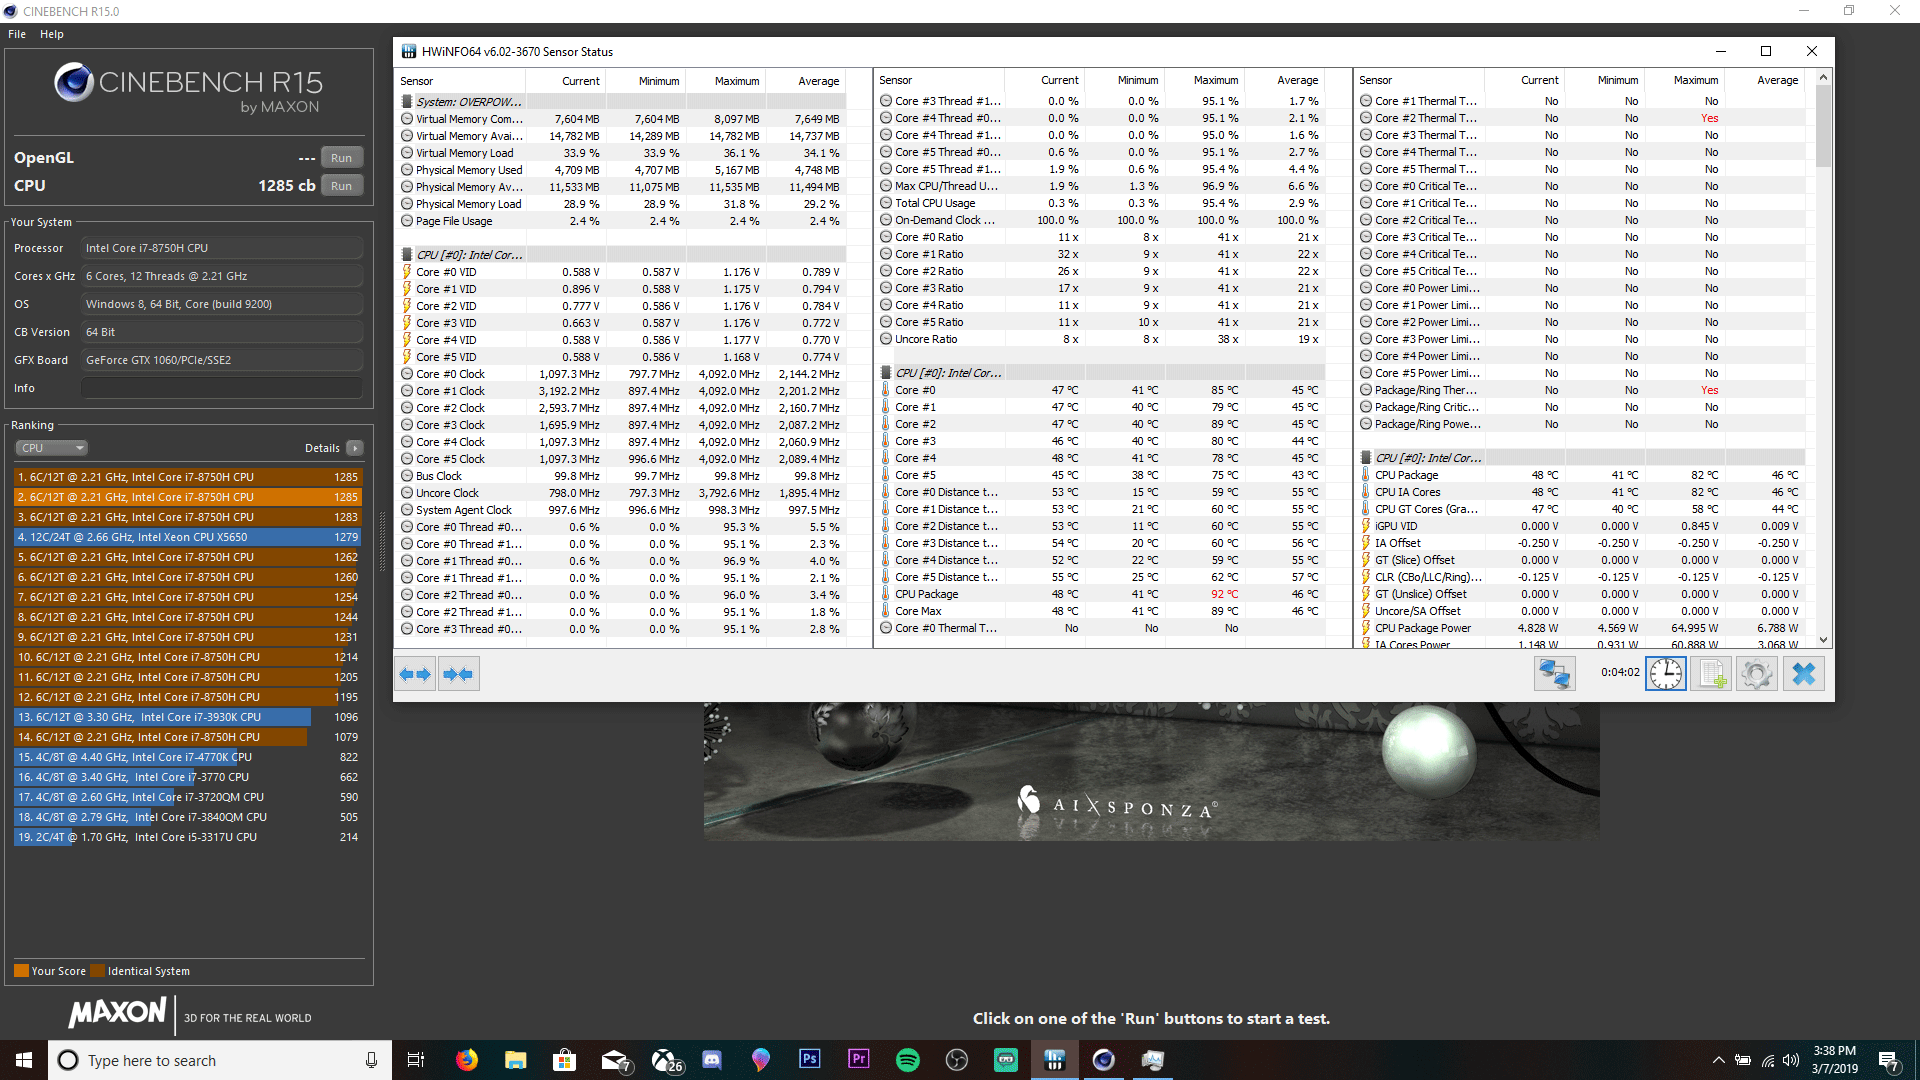
Task: Switch to Cinebench taskbar icon
Action: coord(1103,1060)
